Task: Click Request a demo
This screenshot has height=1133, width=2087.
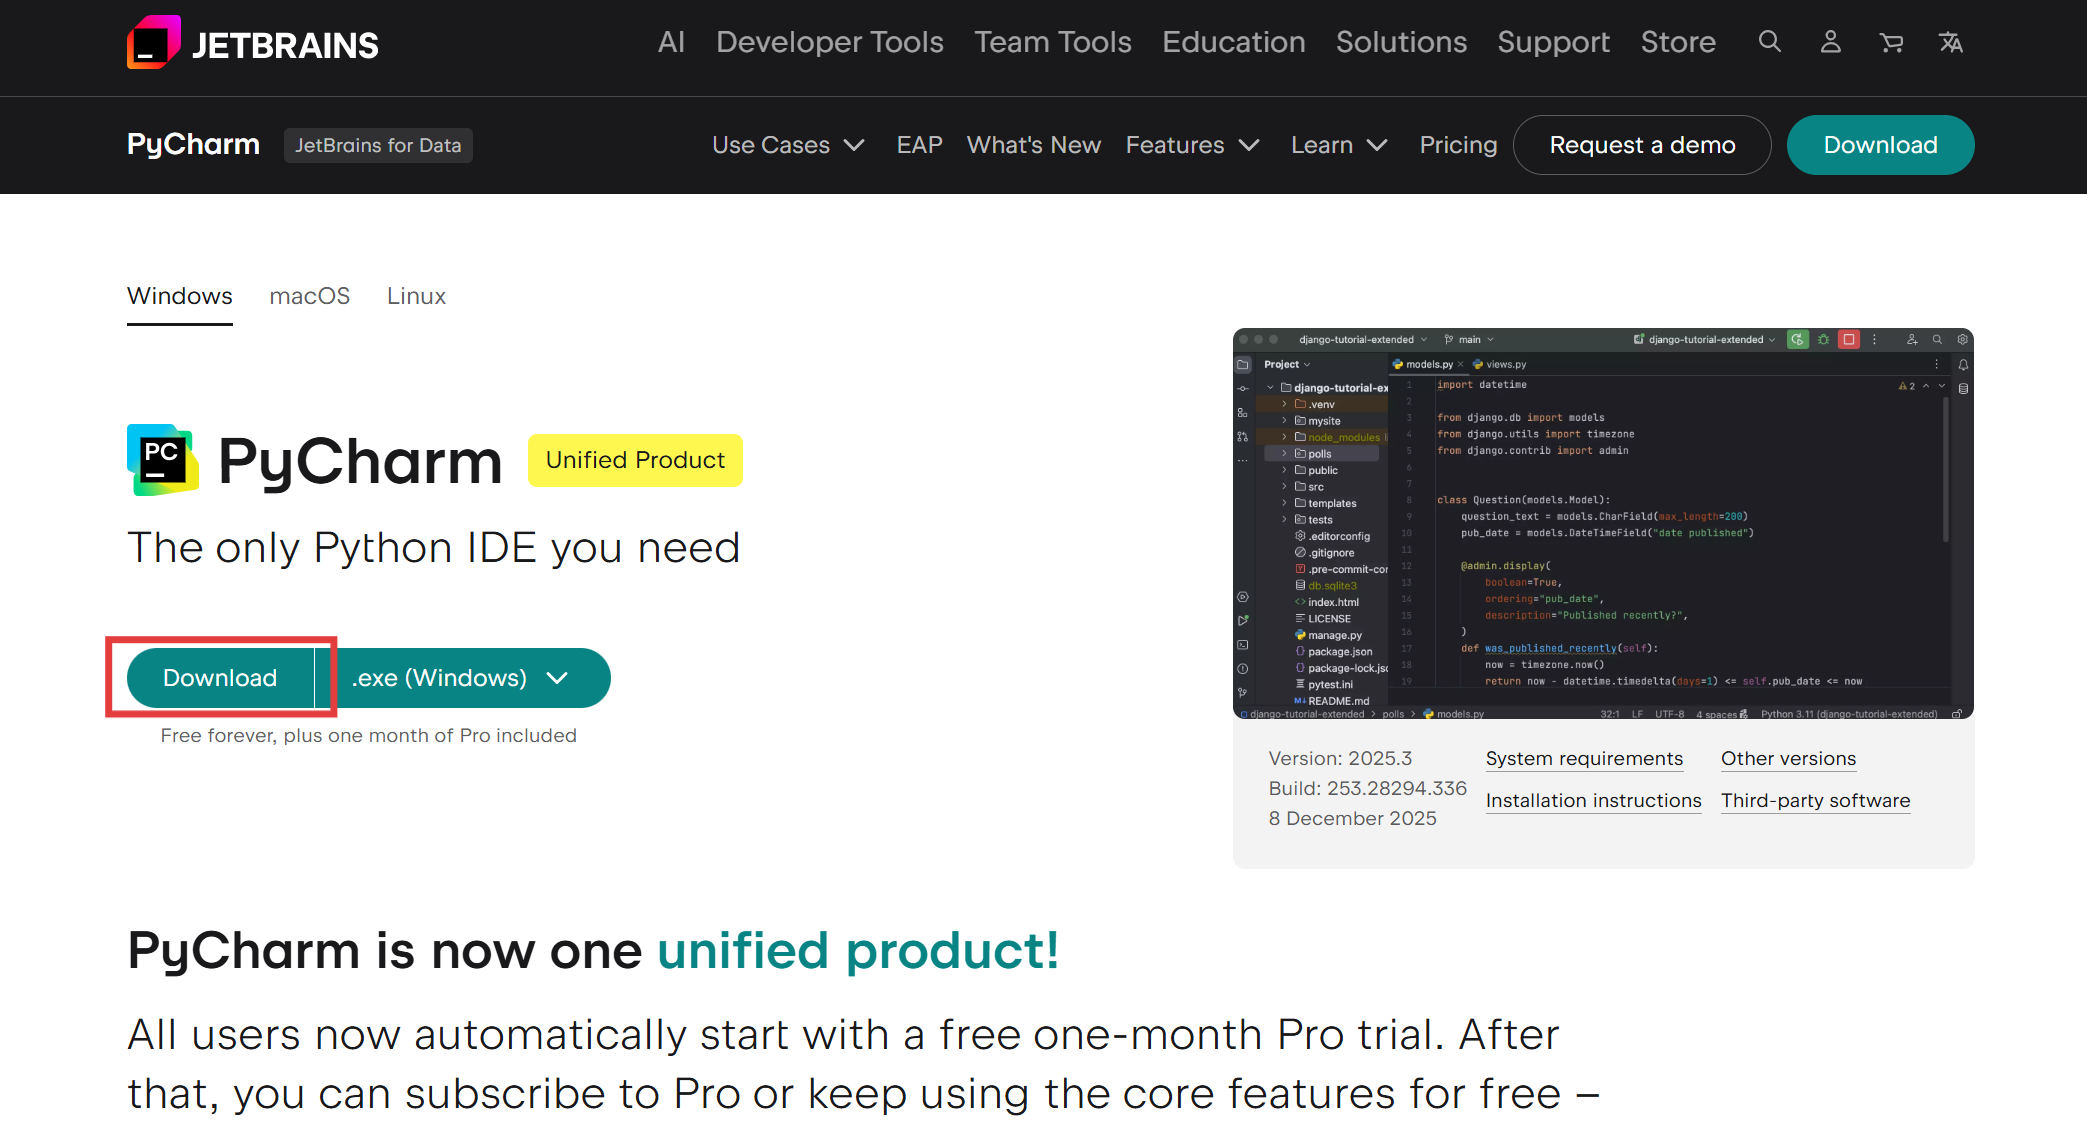Action: (x=1641, y=145)
